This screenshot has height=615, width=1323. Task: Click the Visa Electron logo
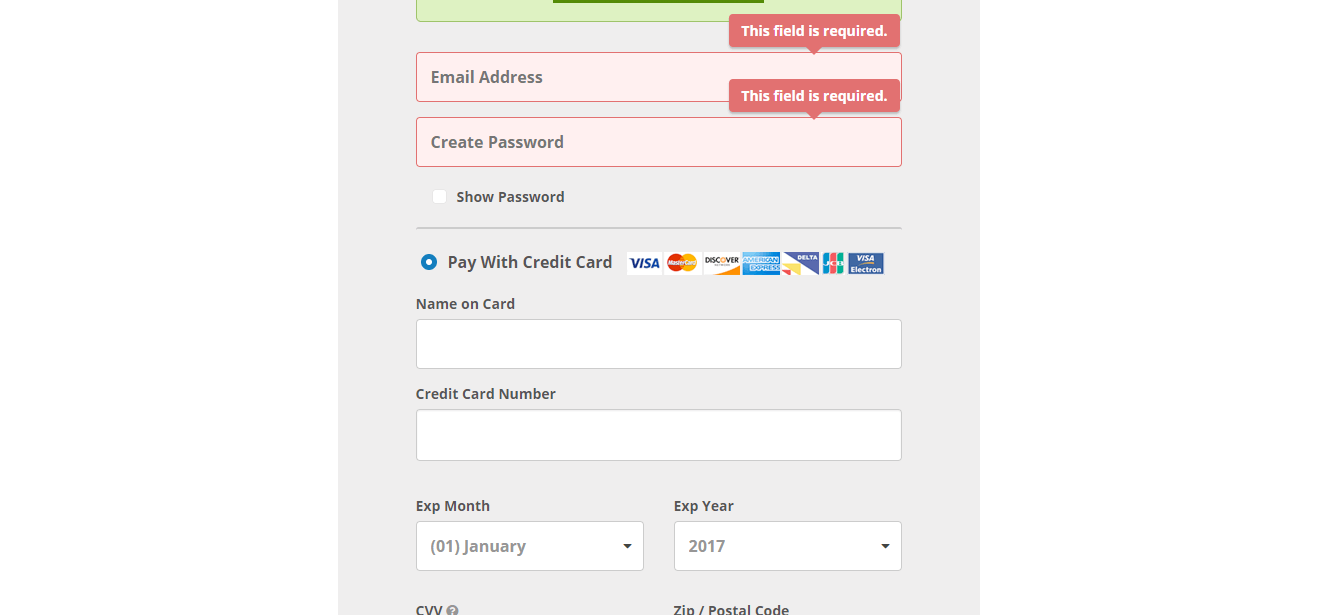coord(866,263)
